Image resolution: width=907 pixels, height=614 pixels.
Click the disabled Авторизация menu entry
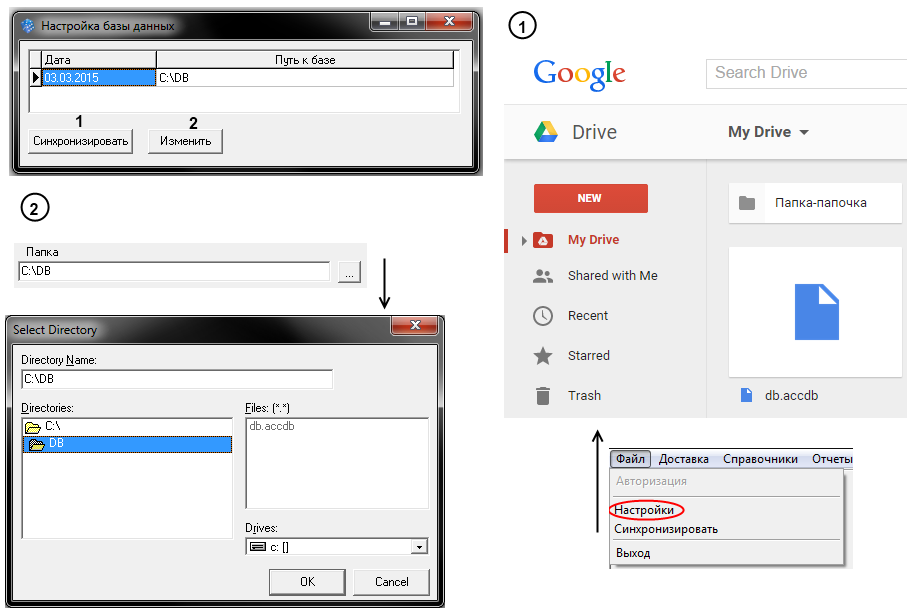(x=651, y=481)
